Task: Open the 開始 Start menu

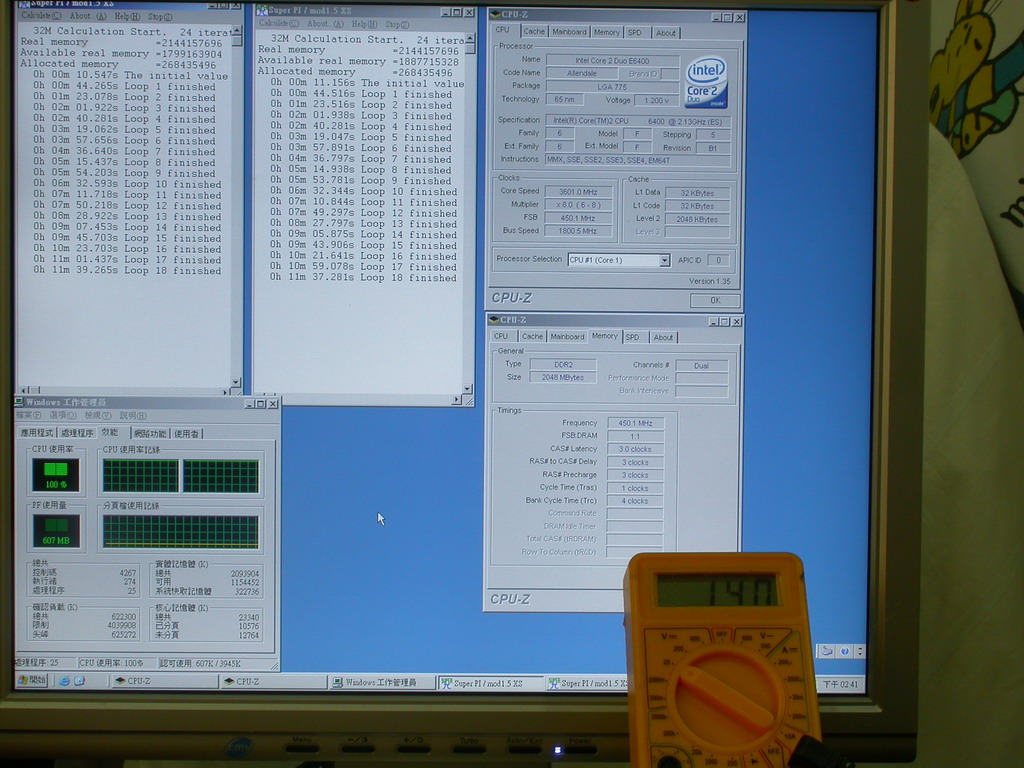Action: pyautogui.click(x=33, y=680)
